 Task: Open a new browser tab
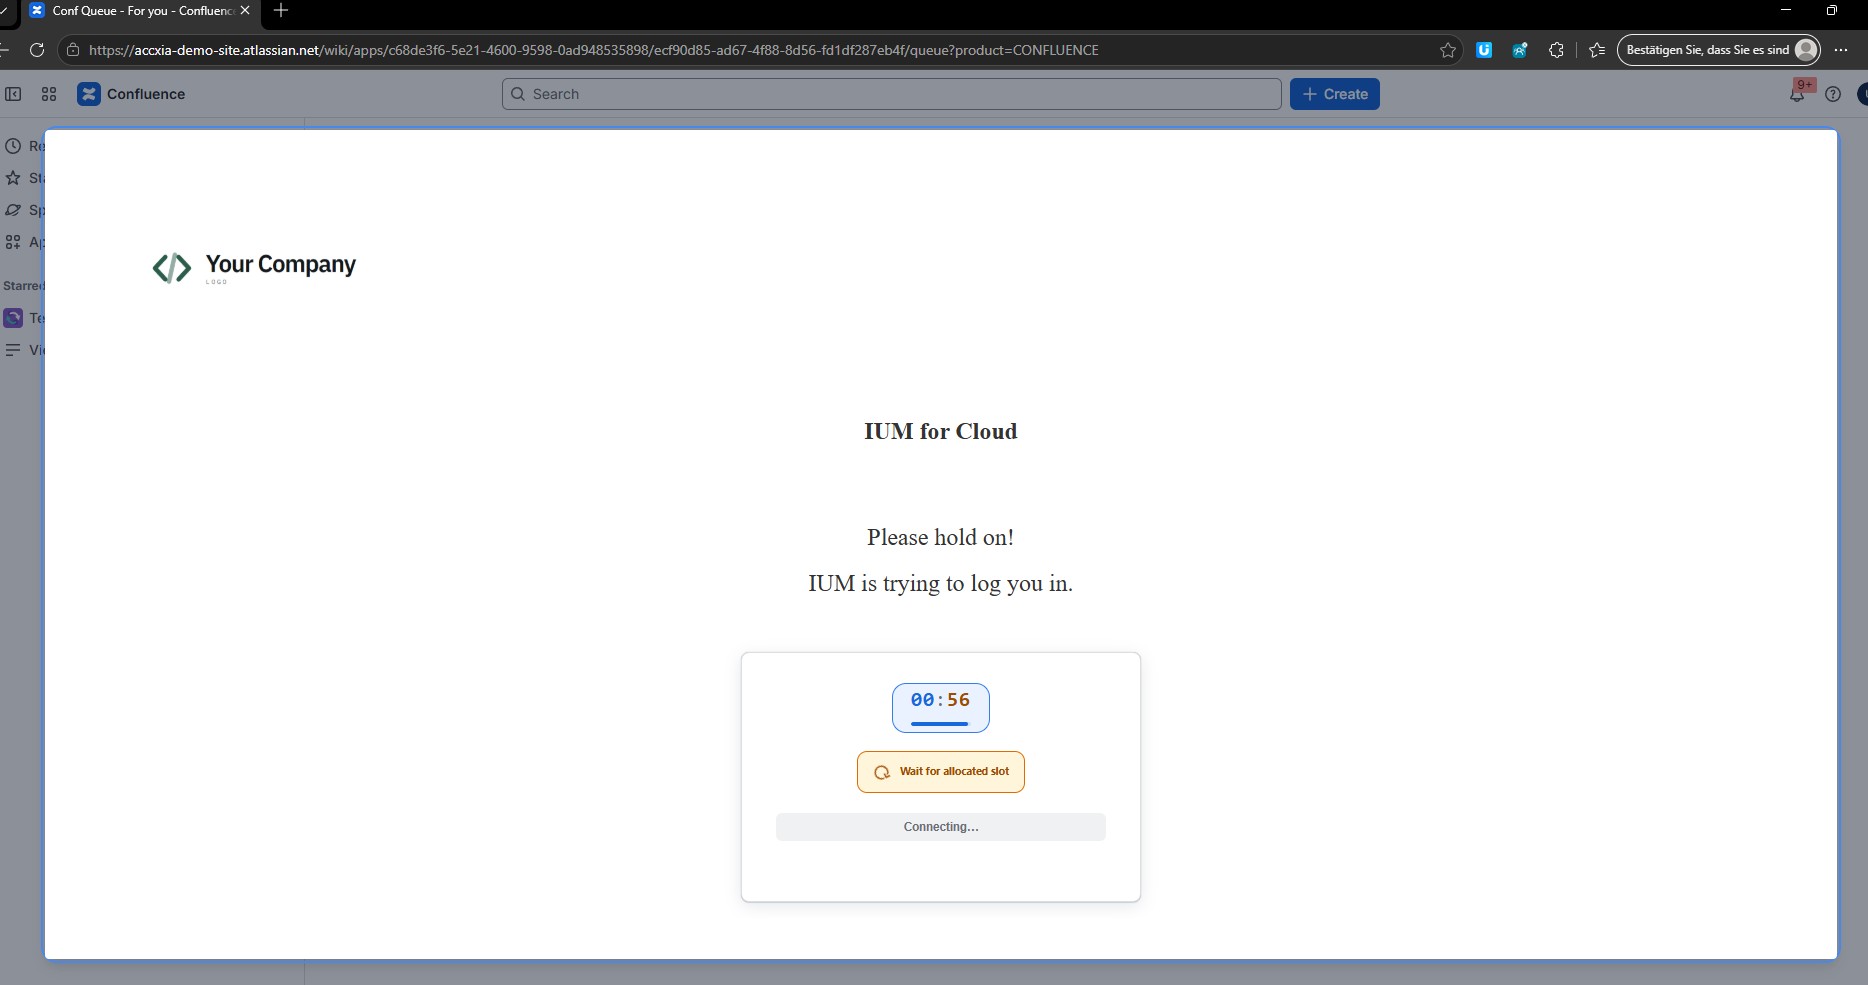281,11
